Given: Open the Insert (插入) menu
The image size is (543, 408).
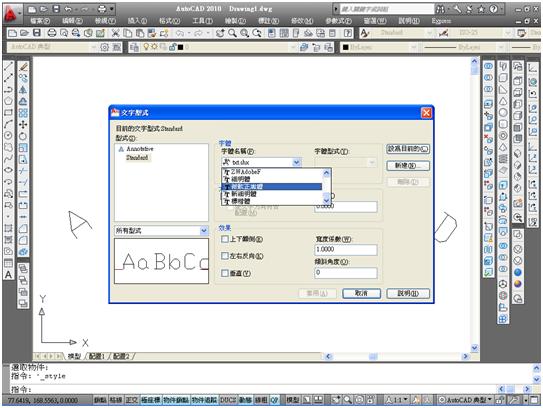Looking at the screenshot, I should pos(137,21).
